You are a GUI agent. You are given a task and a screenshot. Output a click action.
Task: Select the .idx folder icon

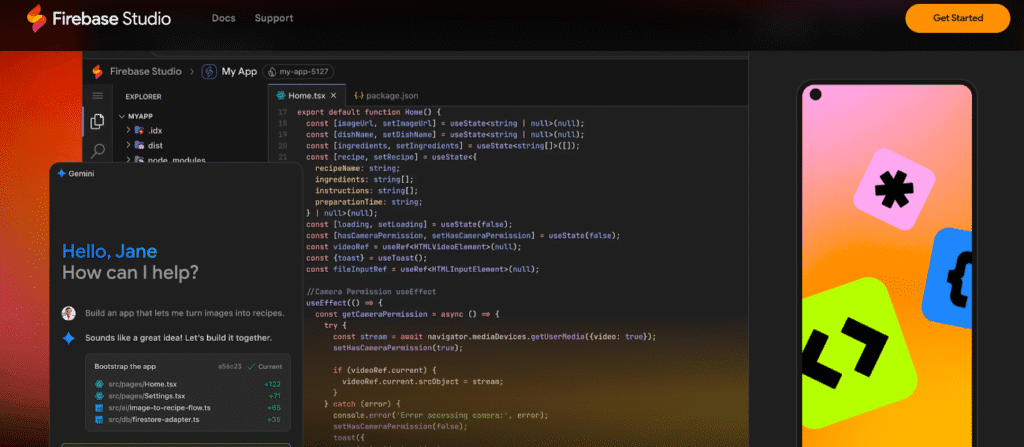[139, 130]
